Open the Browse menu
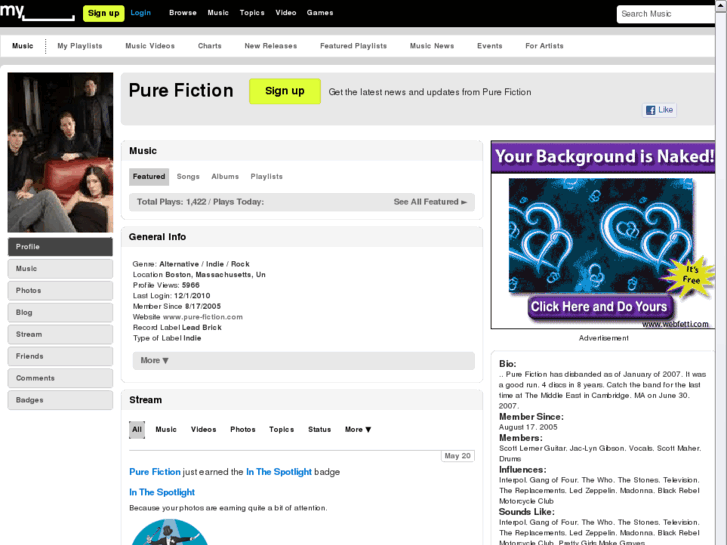 pos(183,13)
